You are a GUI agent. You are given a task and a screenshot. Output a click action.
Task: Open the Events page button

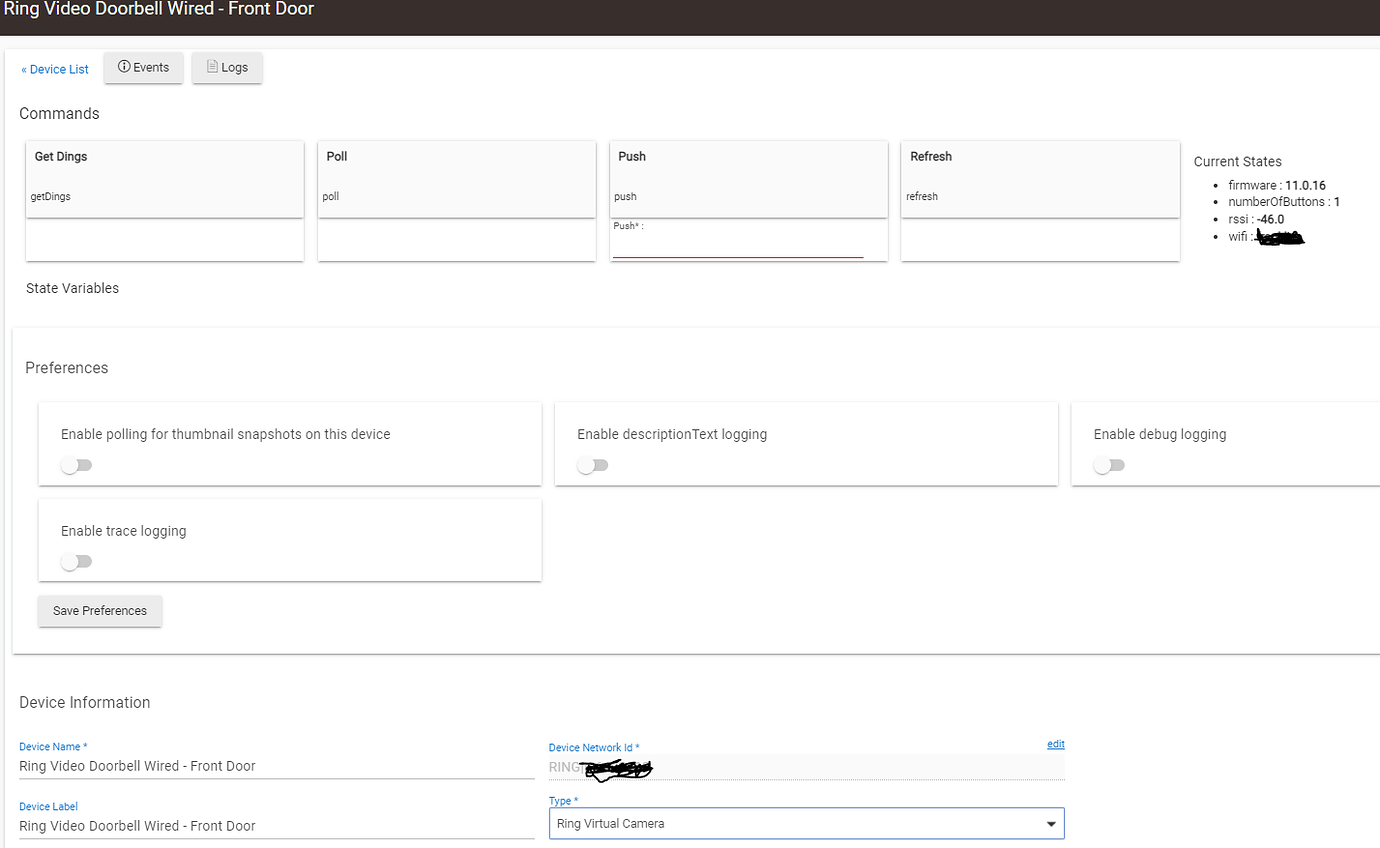[143, 67]
